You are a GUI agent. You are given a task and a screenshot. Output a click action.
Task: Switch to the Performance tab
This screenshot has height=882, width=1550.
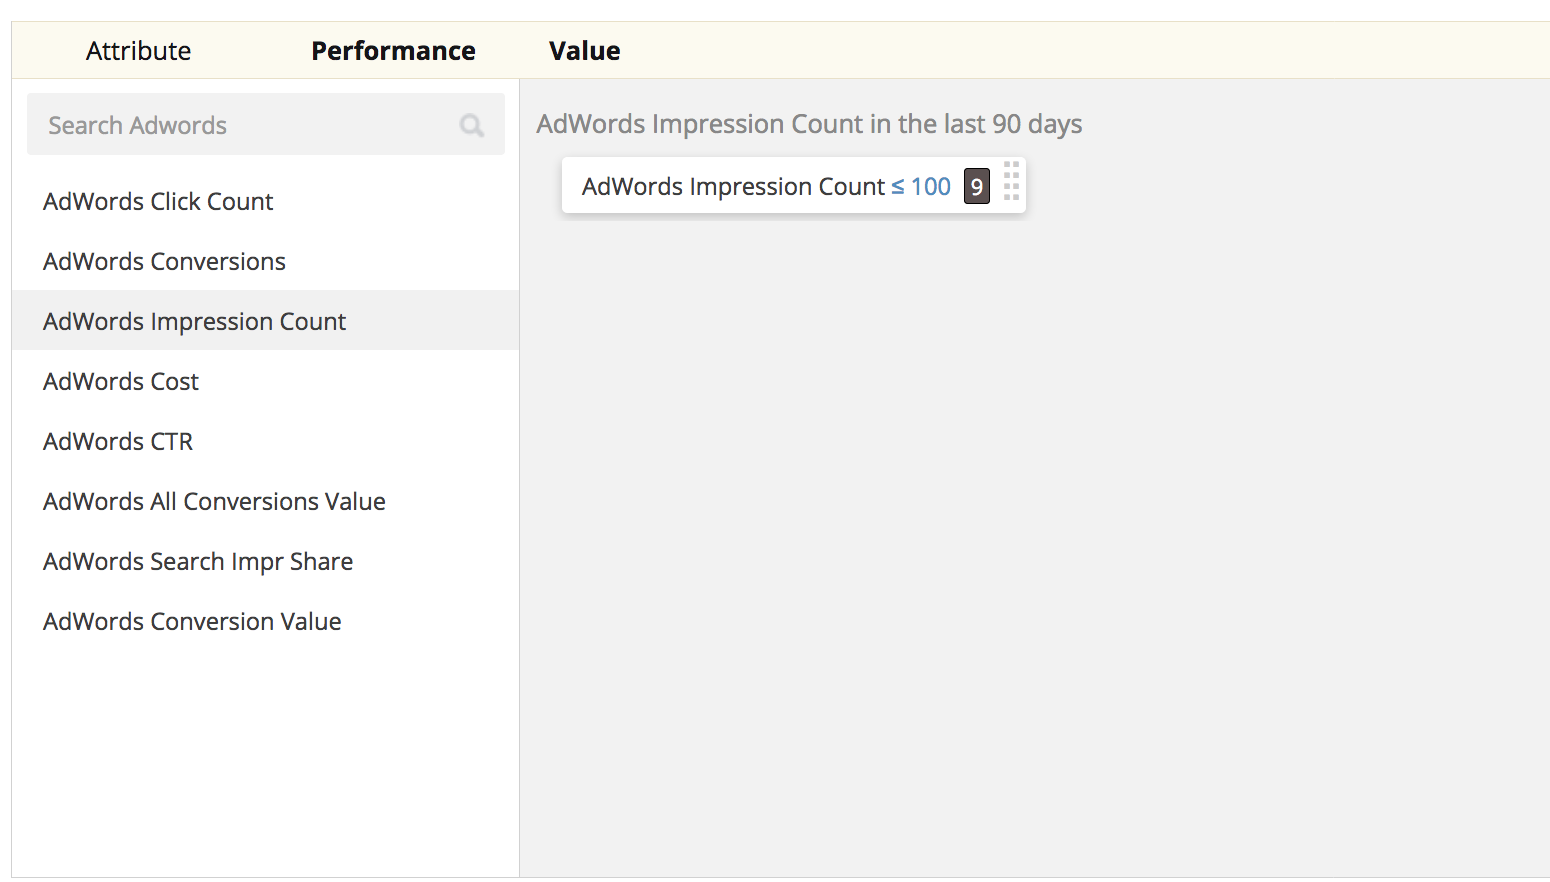[393, 51]
